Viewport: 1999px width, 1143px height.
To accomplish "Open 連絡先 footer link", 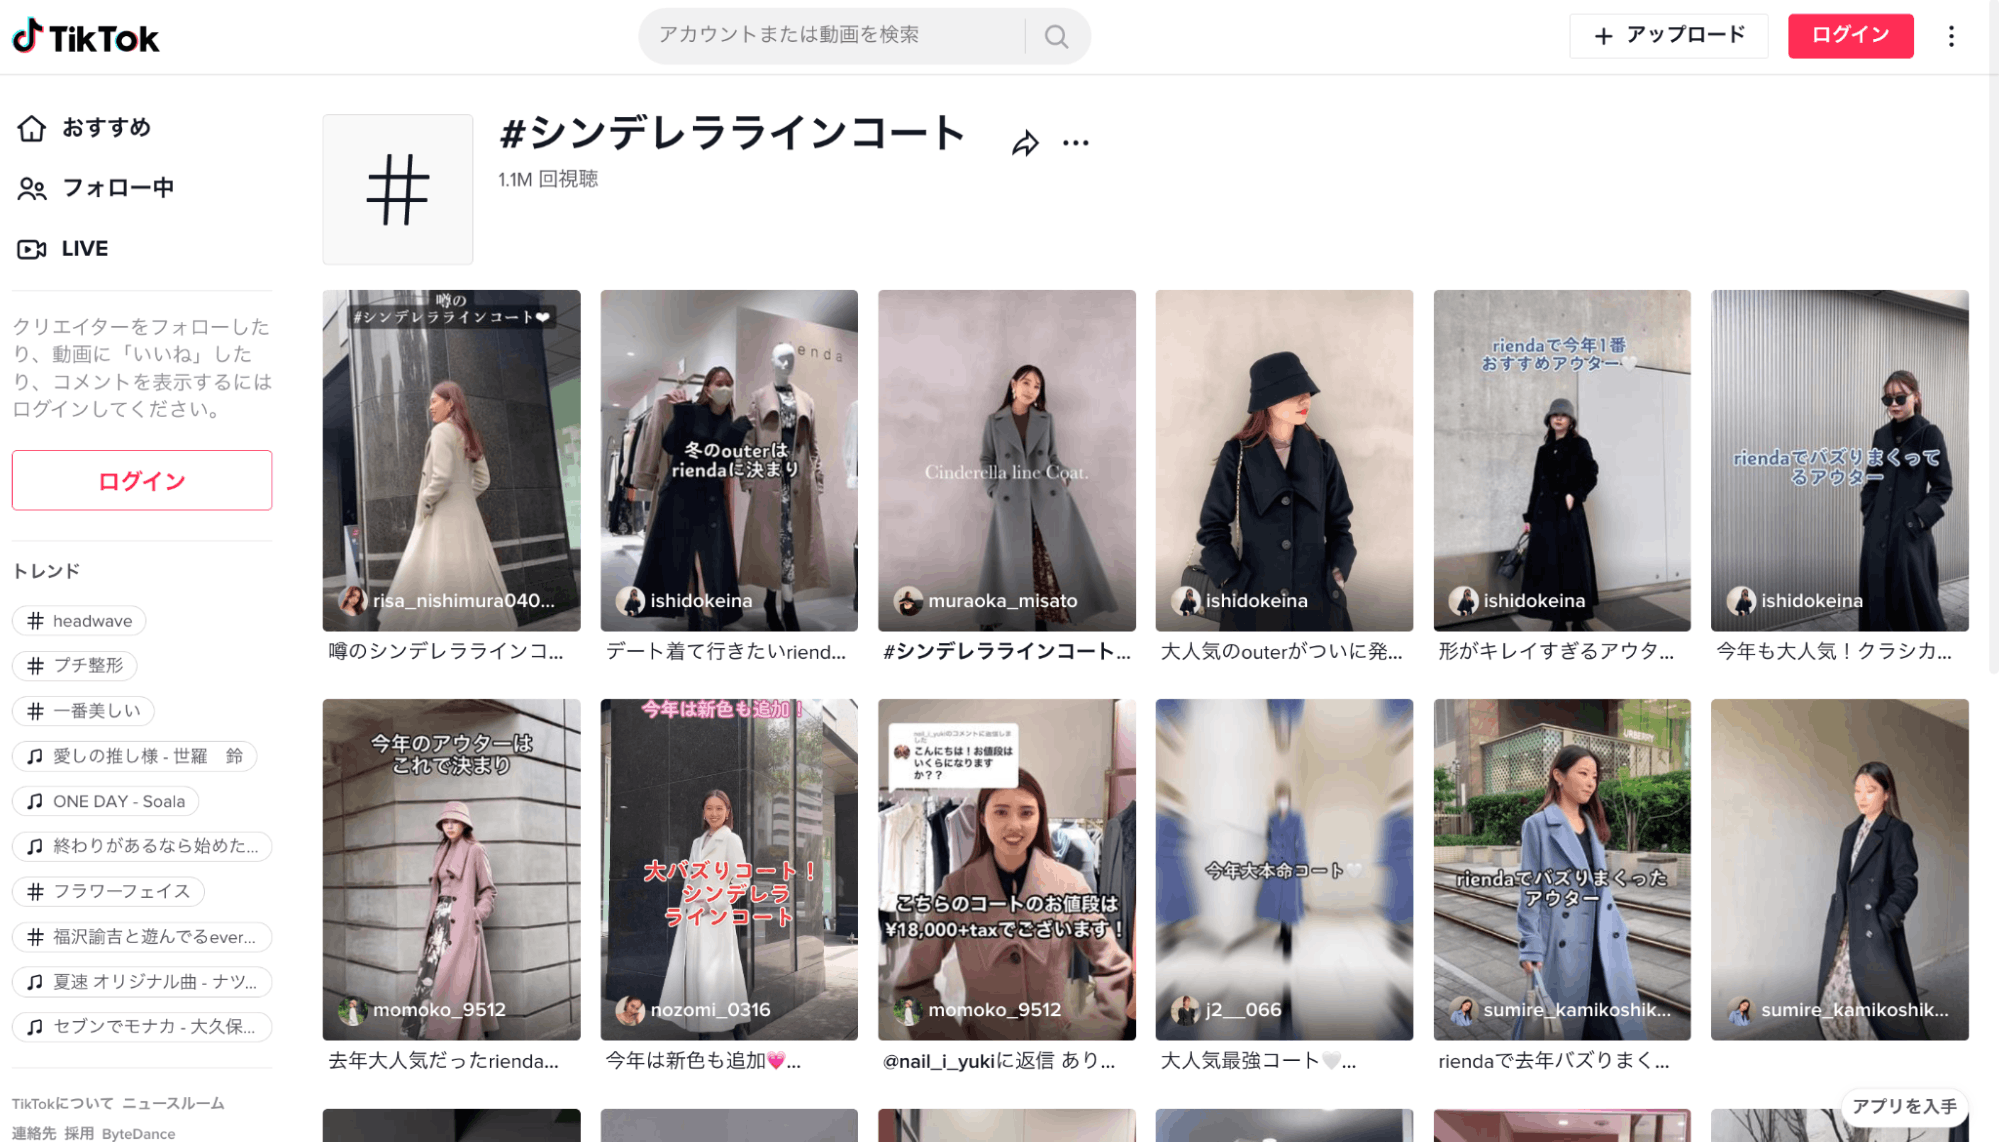I will pos(34,1134).
